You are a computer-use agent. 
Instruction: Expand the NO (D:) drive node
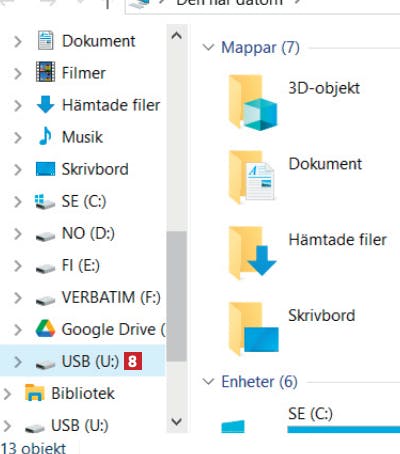pyautogui.click(x=18, y=234)
